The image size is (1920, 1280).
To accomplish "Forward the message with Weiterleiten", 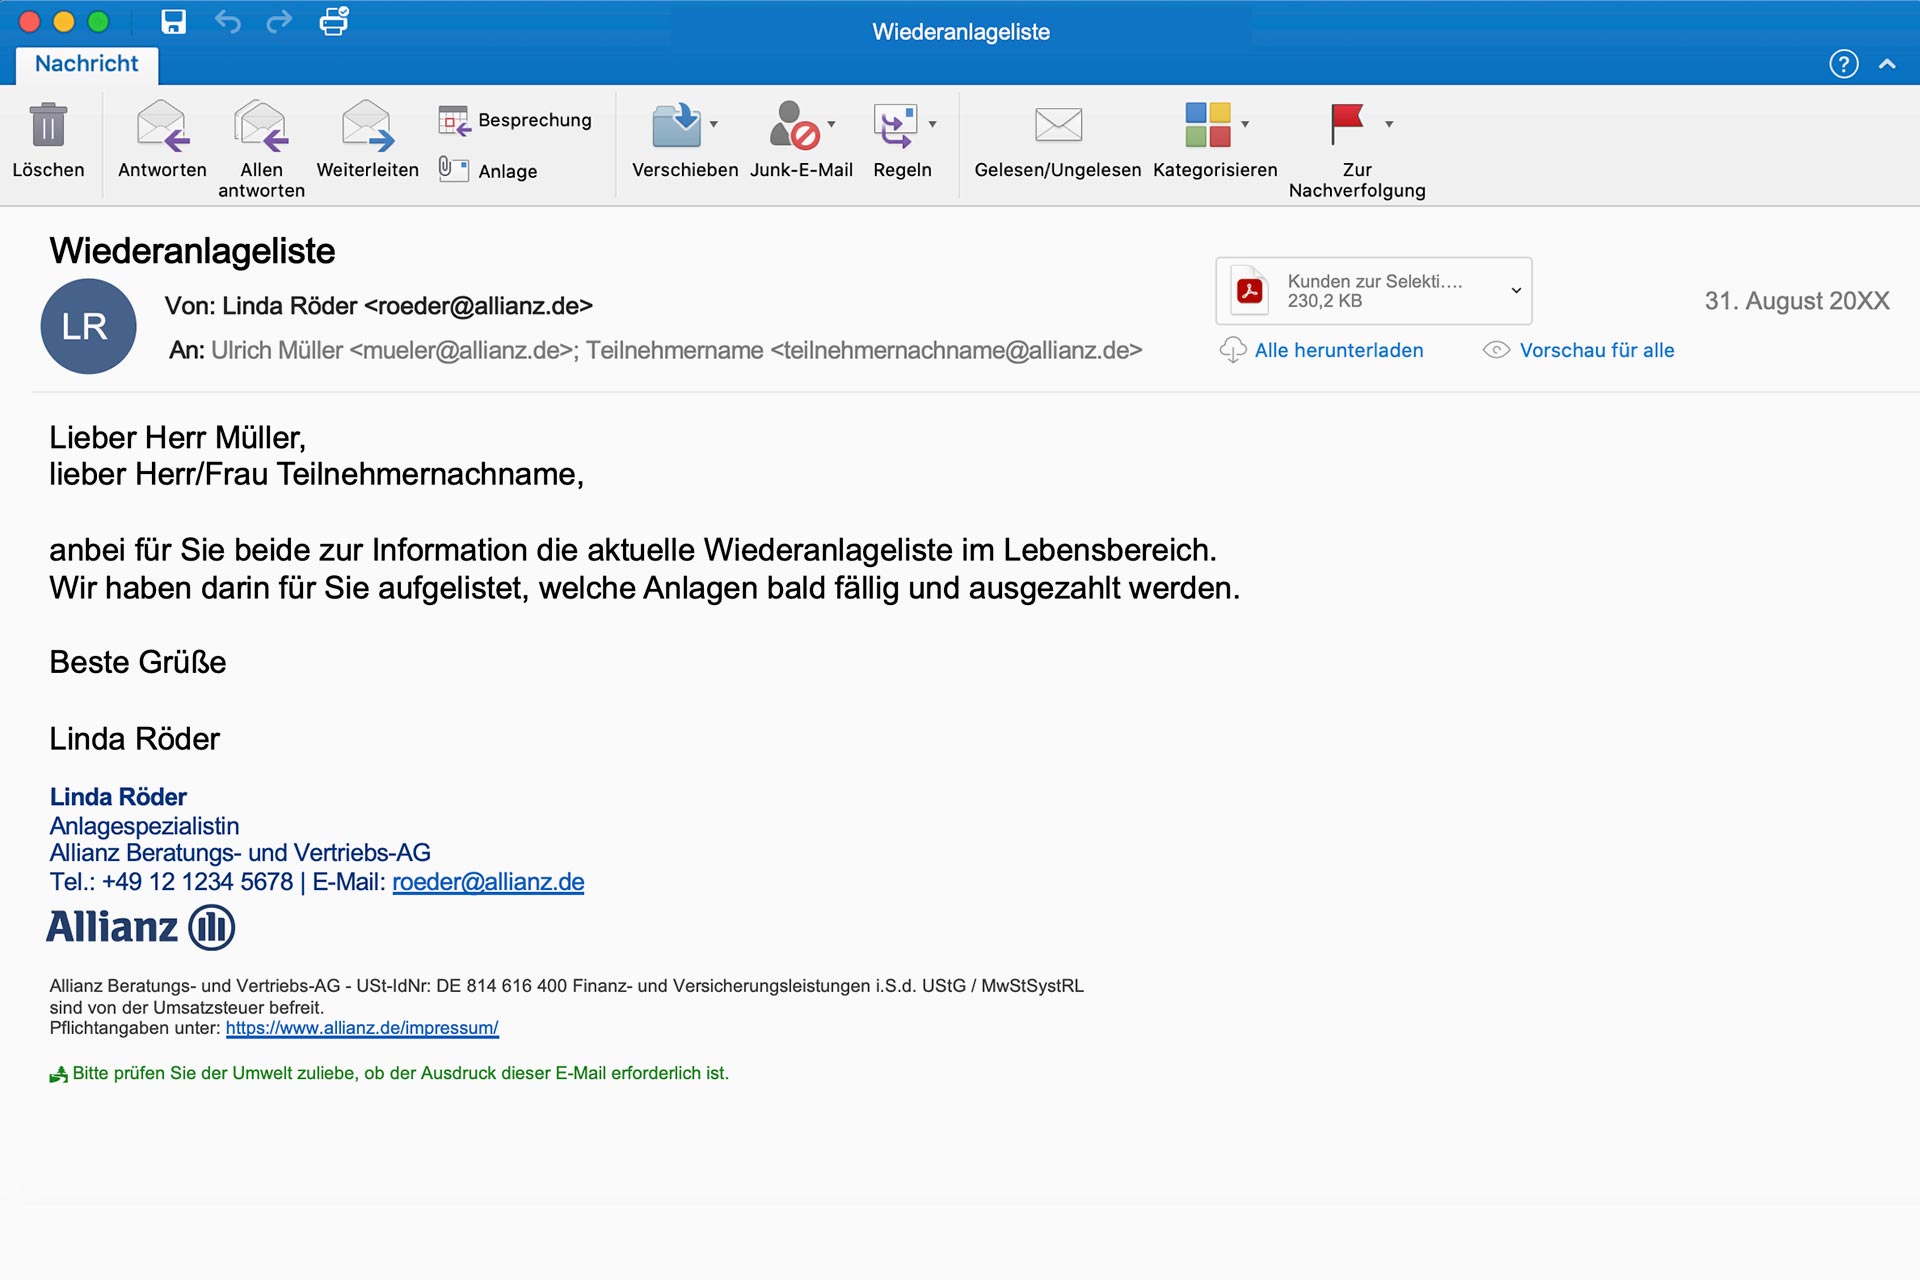I will [x=367, y=126].
